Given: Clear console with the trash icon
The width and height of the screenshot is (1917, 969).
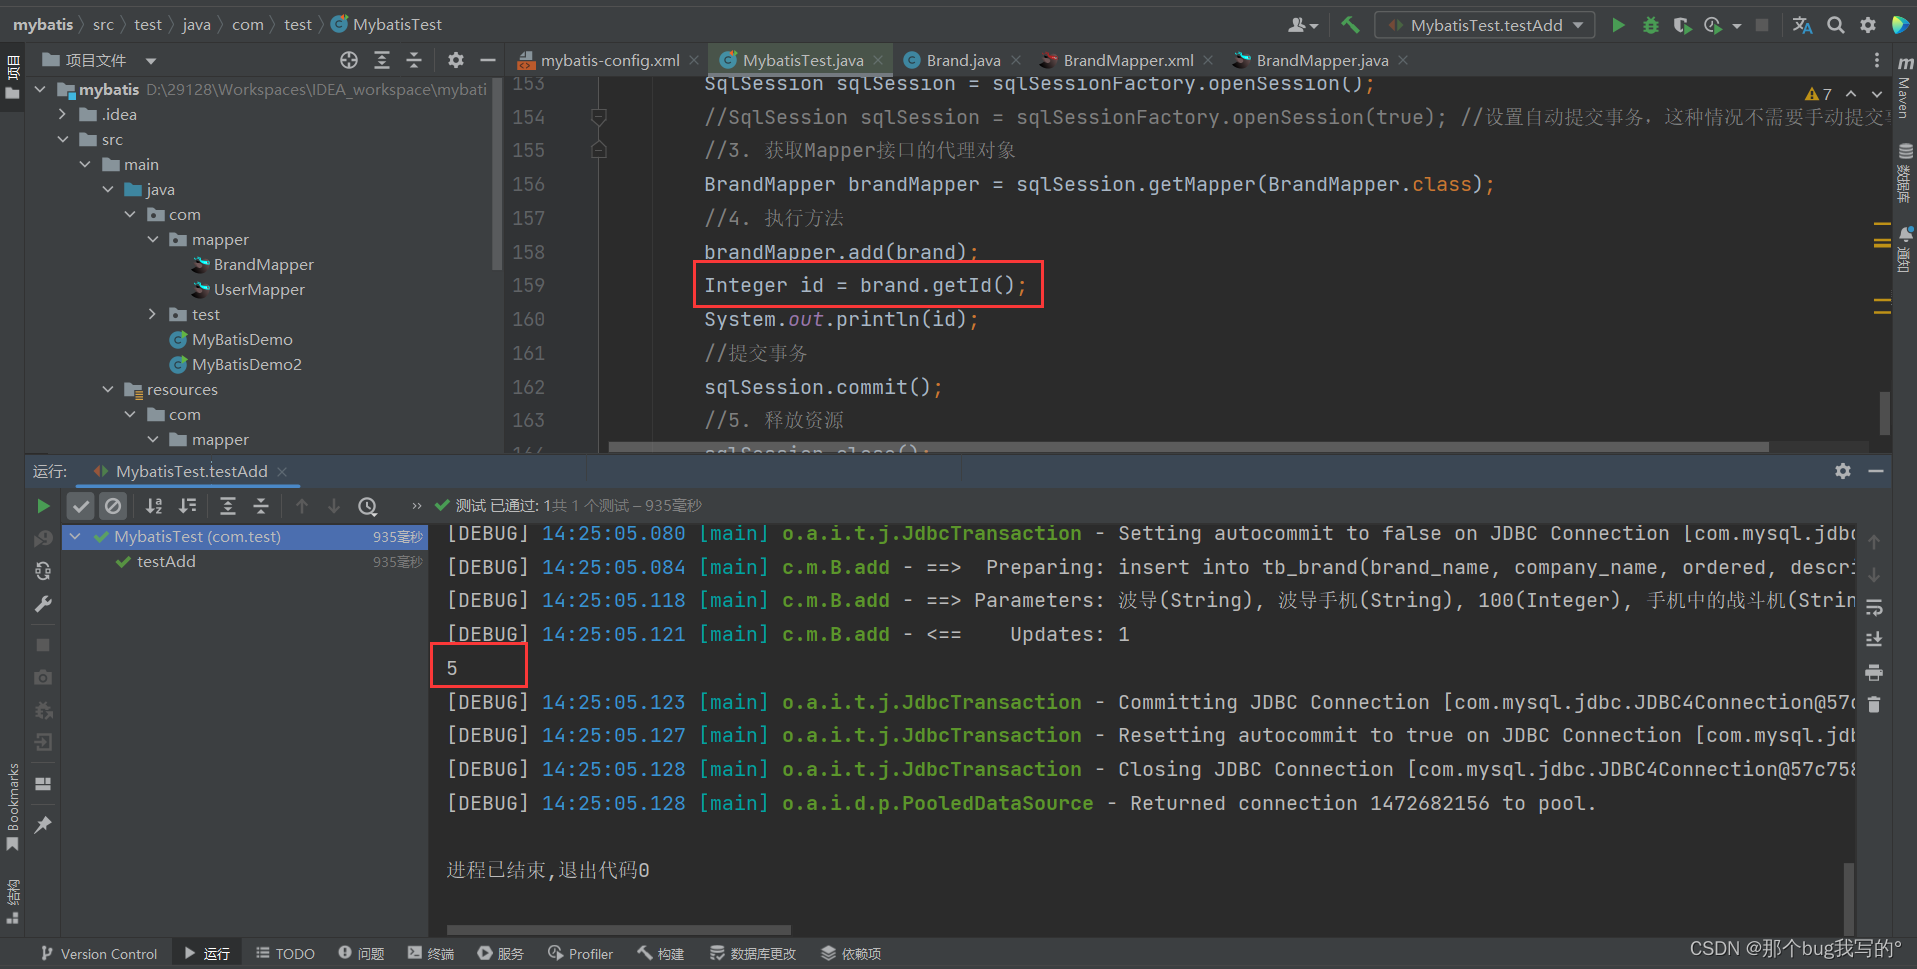Looking at the screenshot, I should [x=1874, y=705].
